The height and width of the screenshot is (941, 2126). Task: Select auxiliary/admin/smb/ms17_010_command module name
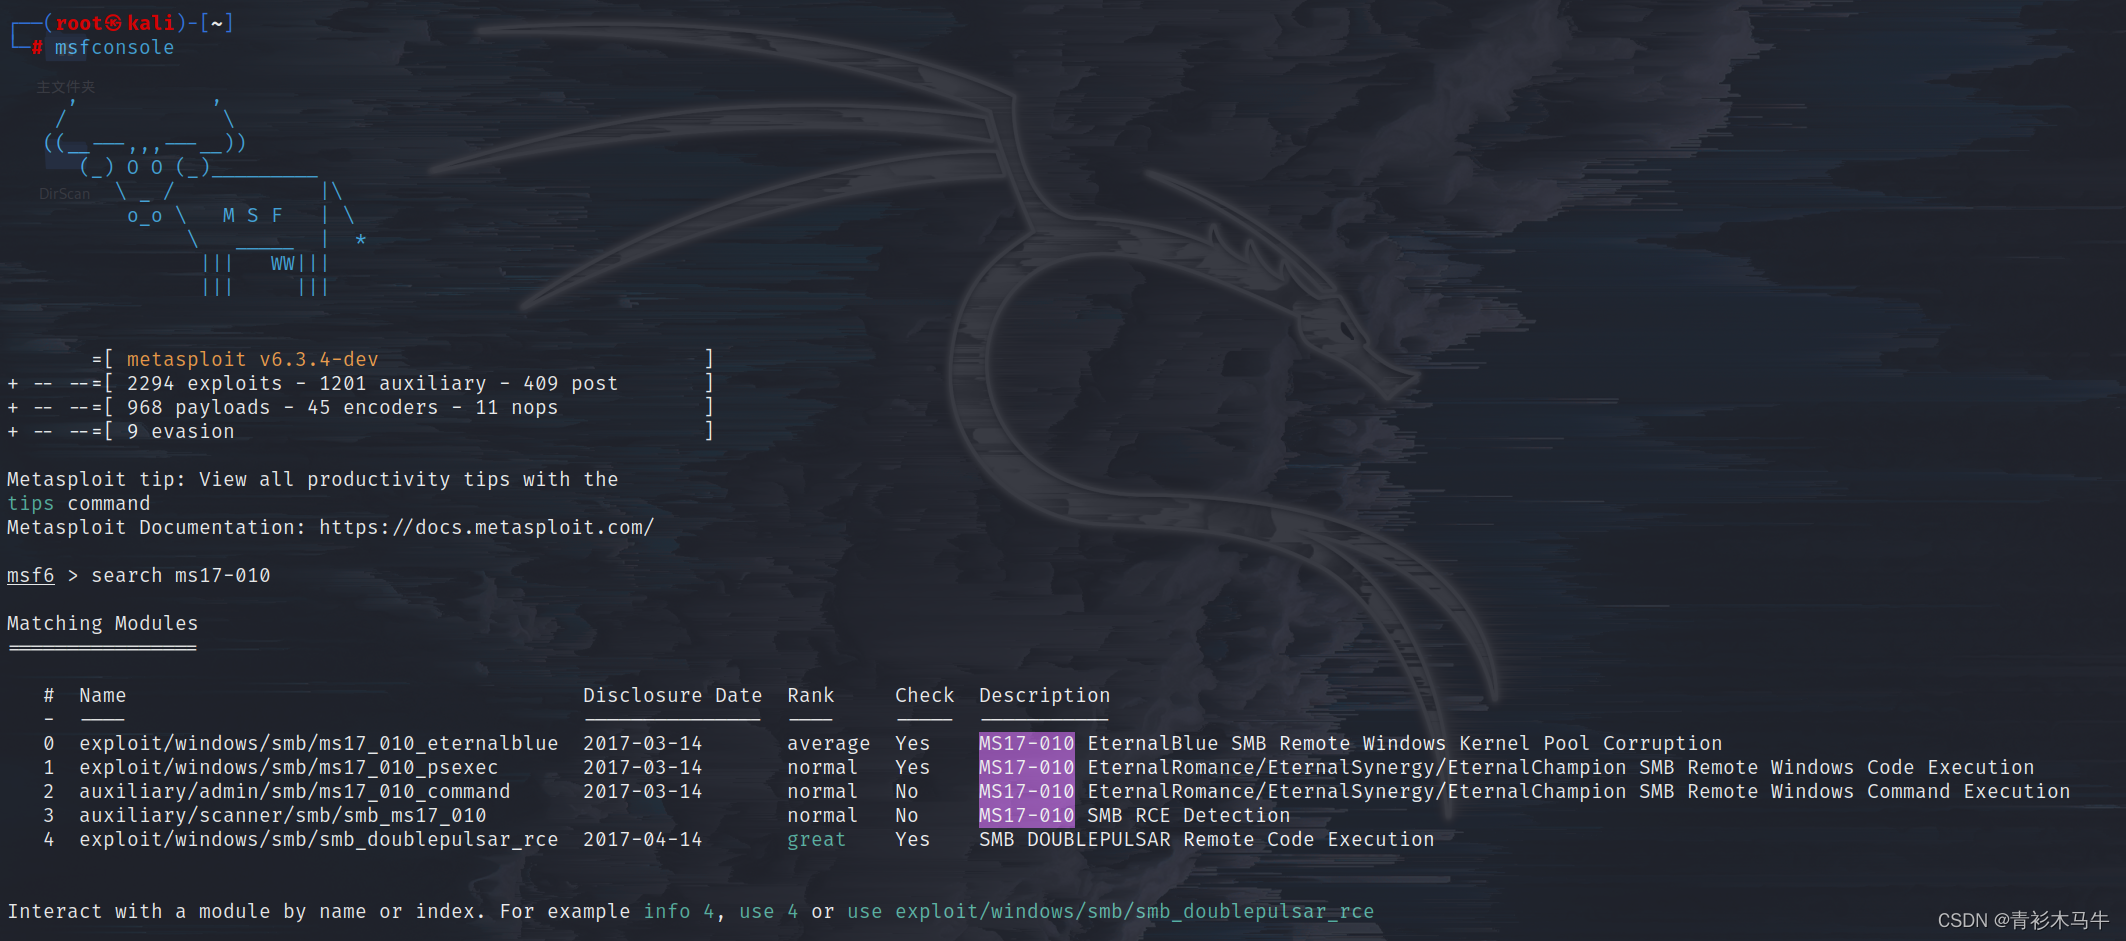tap(295, 791)
